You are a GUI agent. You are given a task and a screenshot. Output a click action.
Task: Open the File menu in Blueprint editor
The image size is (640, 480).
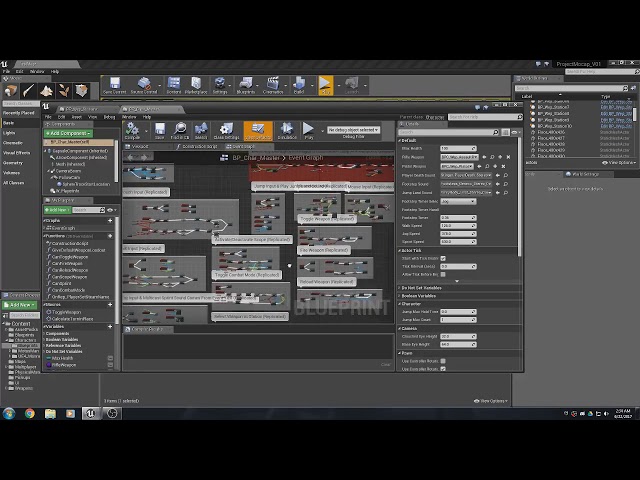[48, 117]
